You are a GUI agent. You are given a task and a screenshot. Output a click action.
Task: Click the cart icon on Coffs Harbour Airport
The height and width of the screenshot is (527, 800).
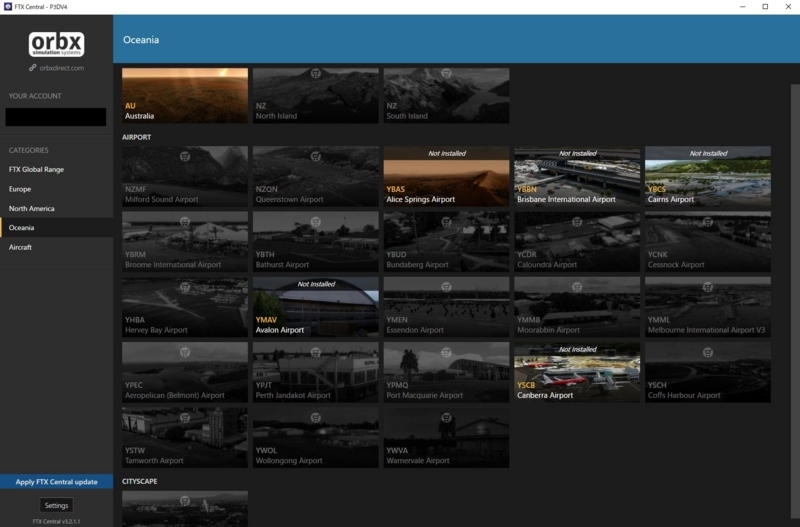pyautogui.click(x=708, y=352)
